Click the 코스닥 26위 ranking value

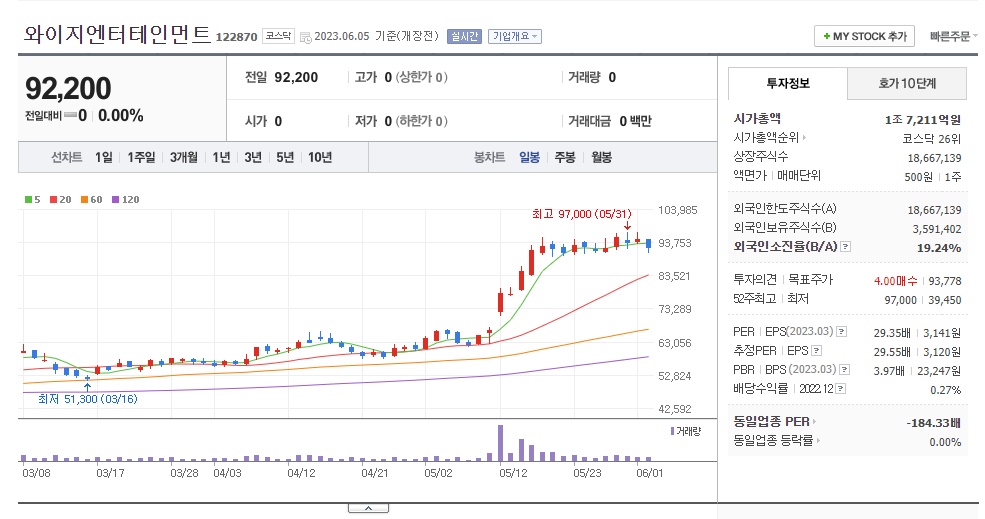click(x=932, y=138)
